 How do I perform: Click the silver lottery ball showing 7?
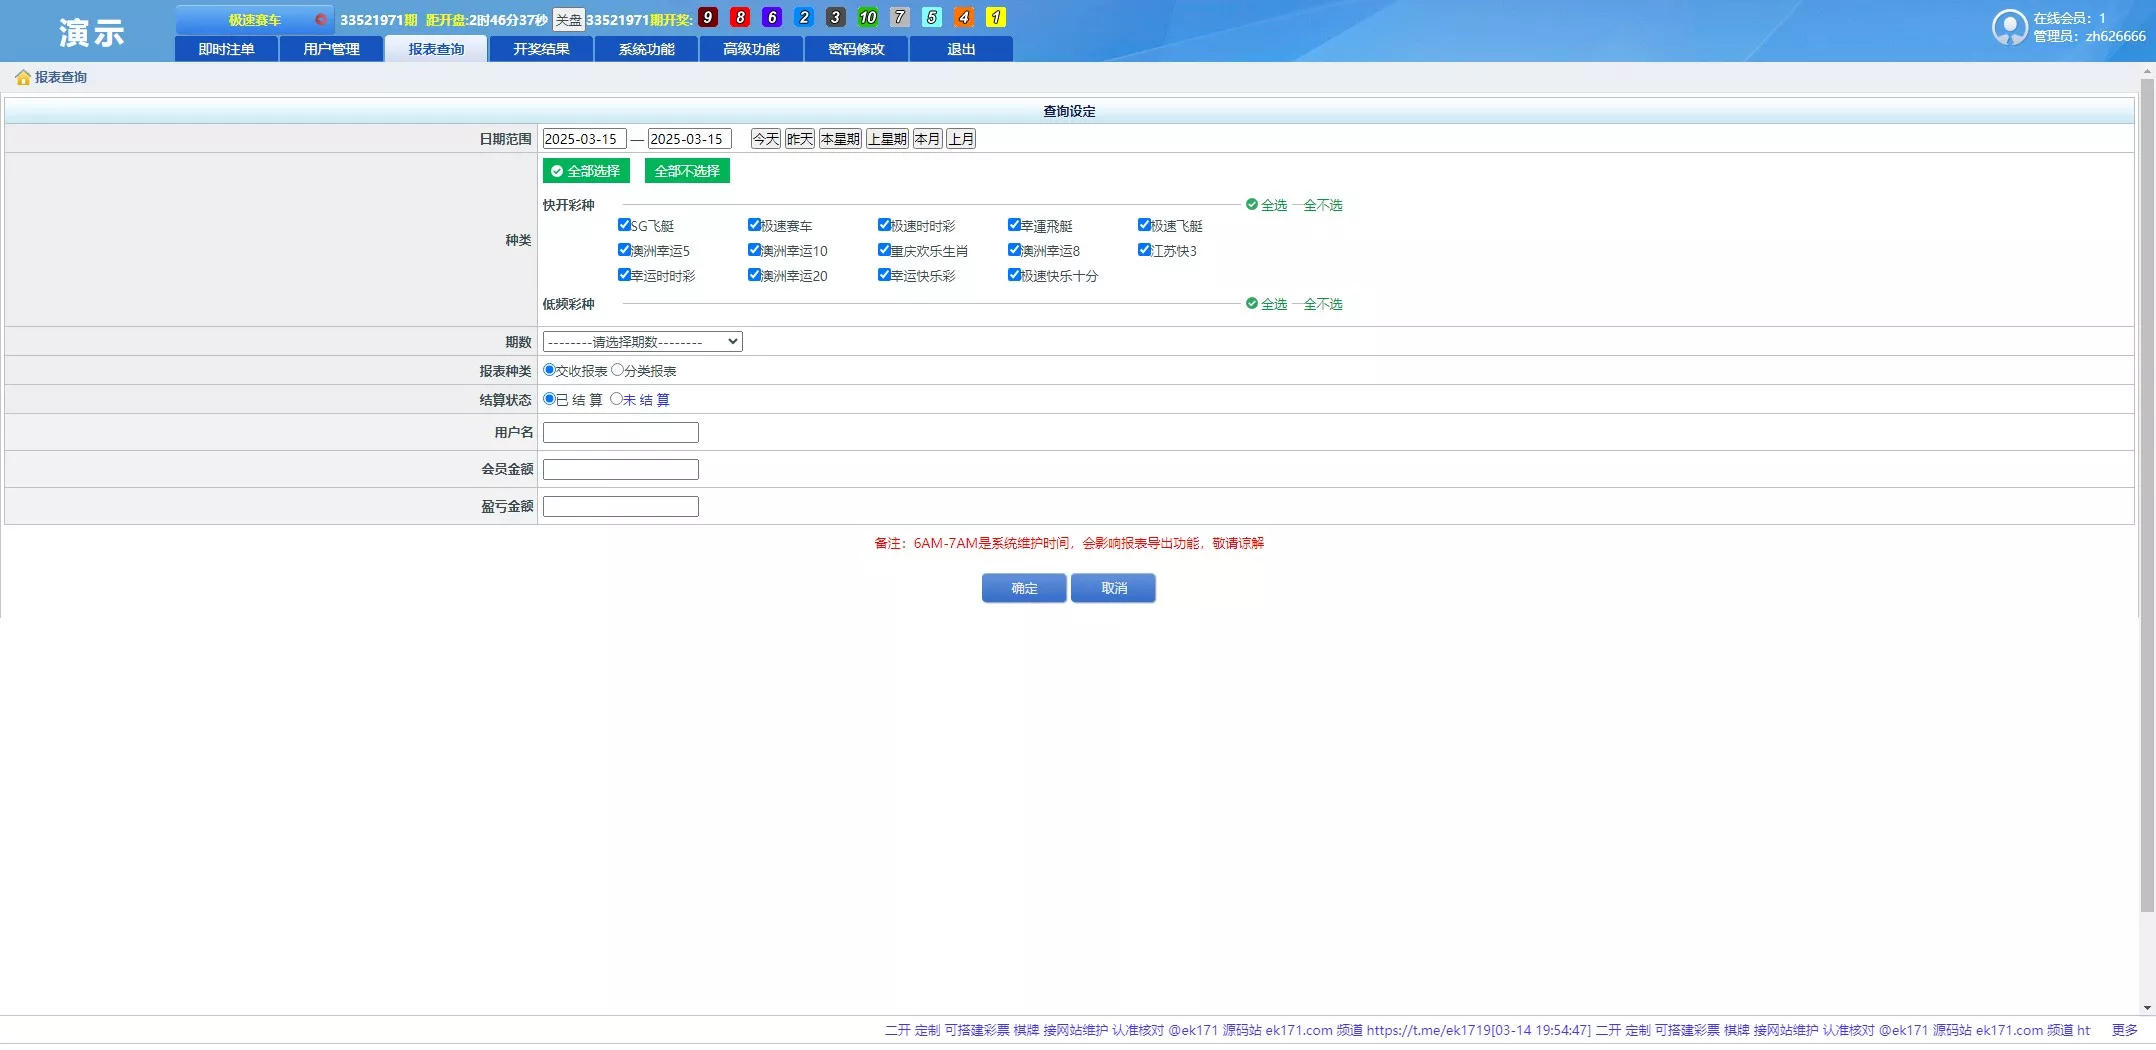click(x=899, y=17)
